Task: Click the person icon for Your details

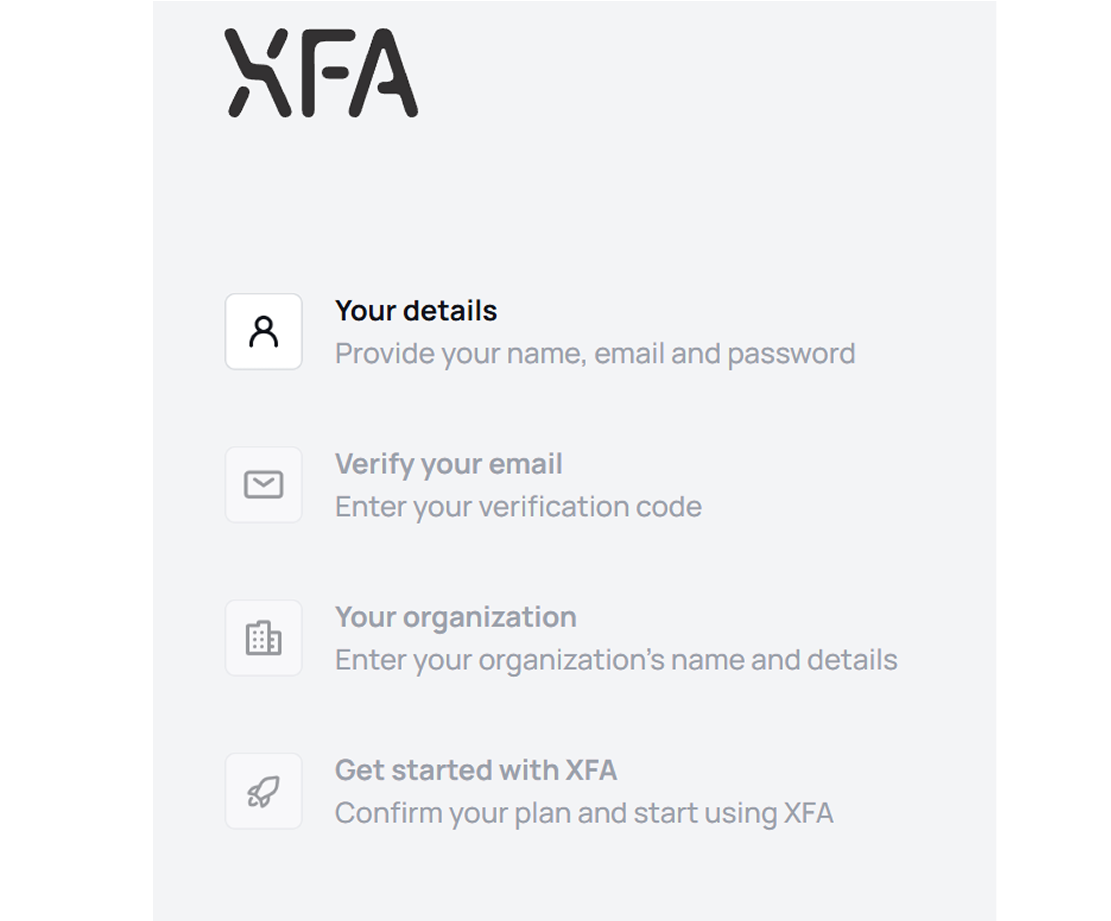Action: pyautogui.click(x=264, y=332)
